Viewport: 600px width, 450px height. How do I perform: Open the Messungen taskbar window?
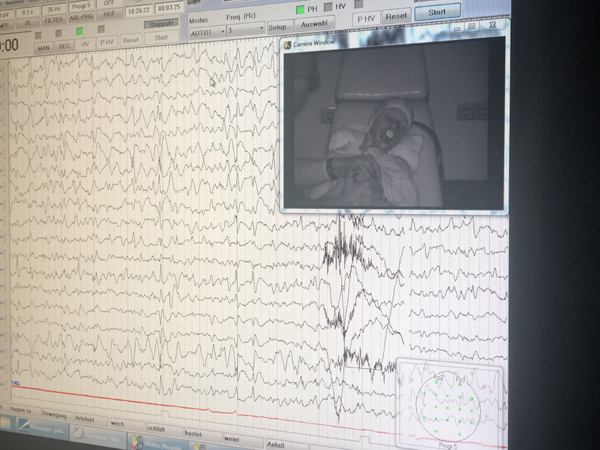pyautogui.click(x=42, y=428)
